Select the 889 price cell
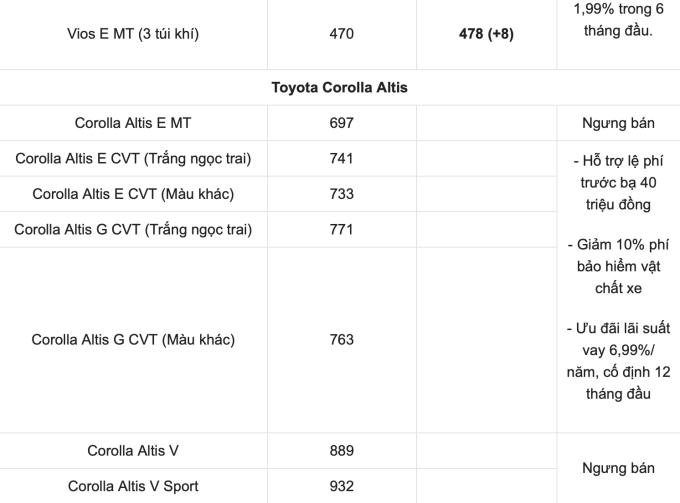 pyautogui.click(x=341, y=451)
